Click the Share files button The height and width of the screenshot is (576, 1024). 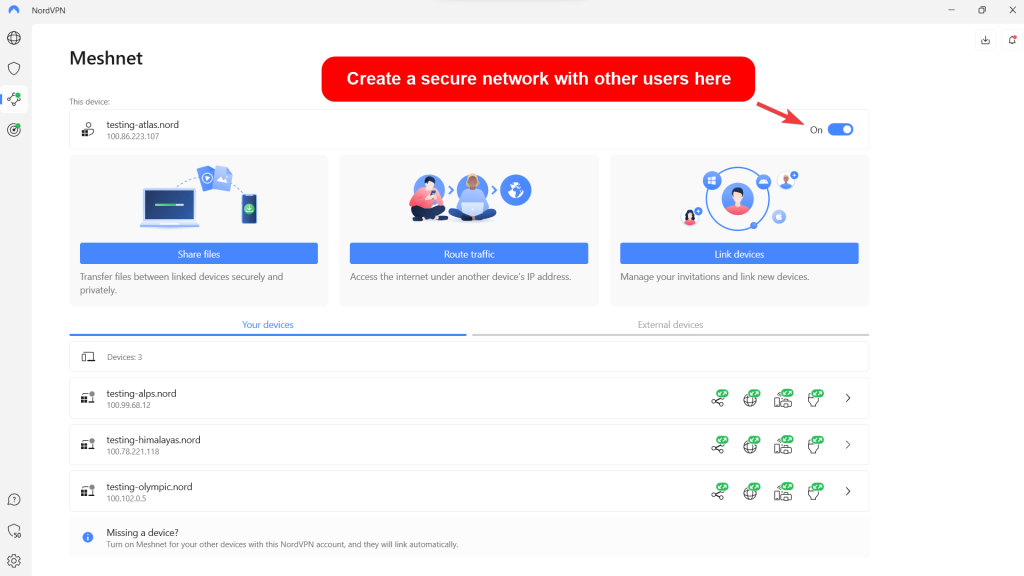[x=199, y=253]
